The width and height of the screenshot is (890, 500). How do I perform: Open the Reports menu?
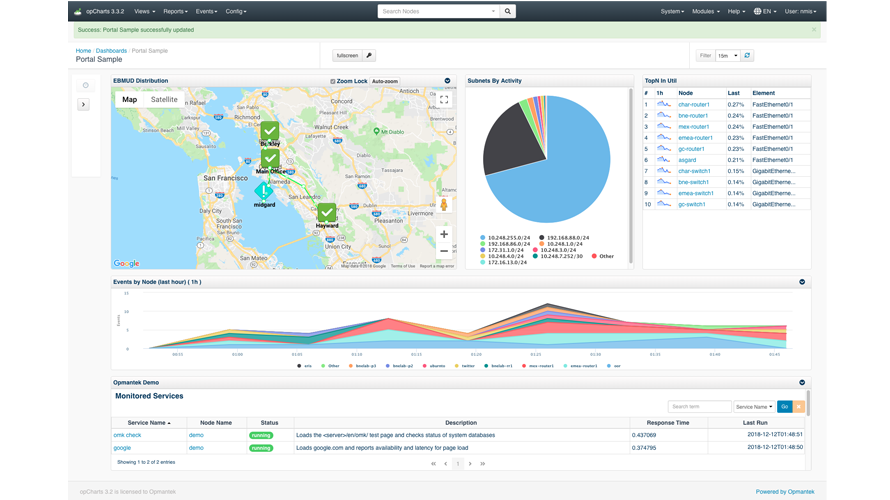[176, 12]
